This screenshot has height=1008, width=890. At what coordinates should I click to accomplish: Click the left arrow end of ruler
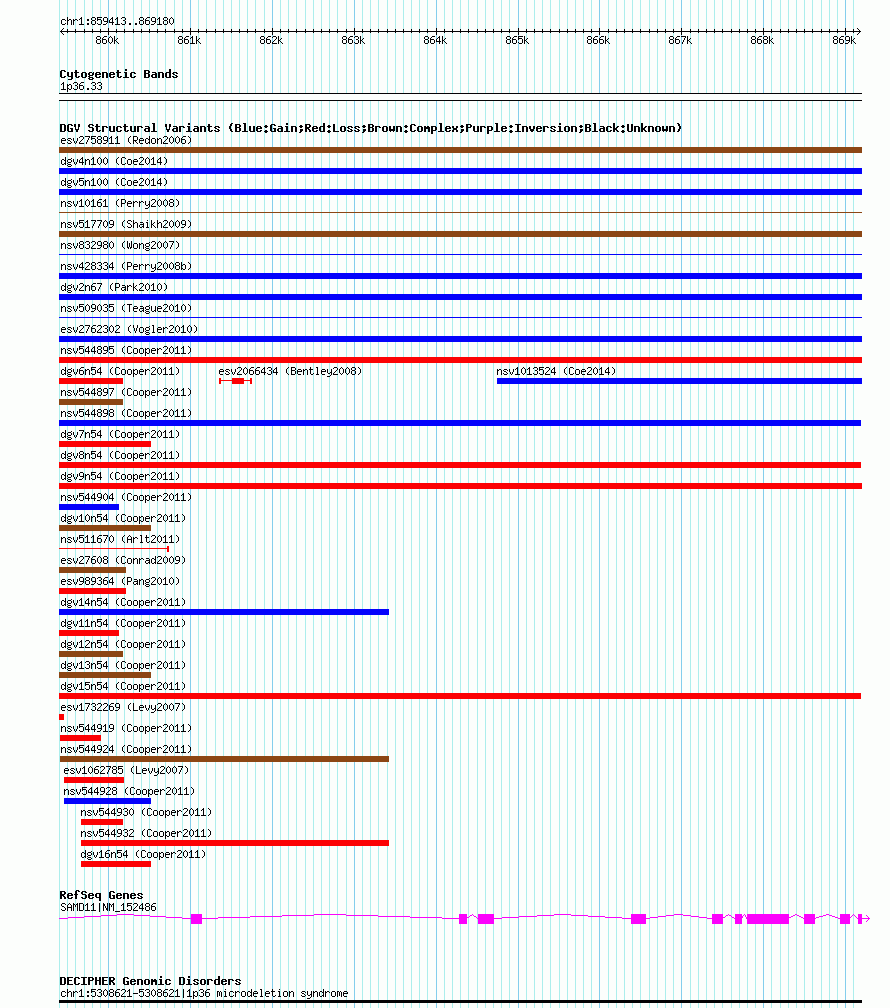(63, 31)
